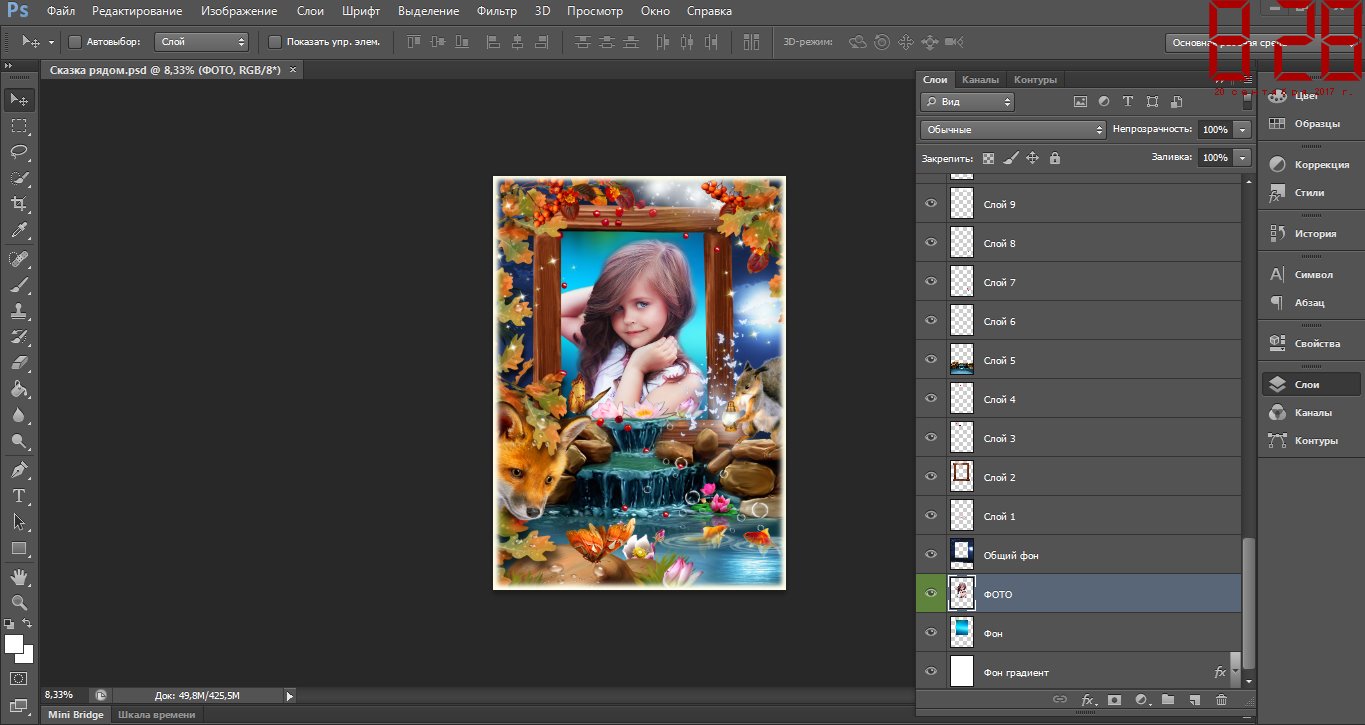Select the Brush tool
The width and height of the screenshot is (1365, 725).
(19, 285)
